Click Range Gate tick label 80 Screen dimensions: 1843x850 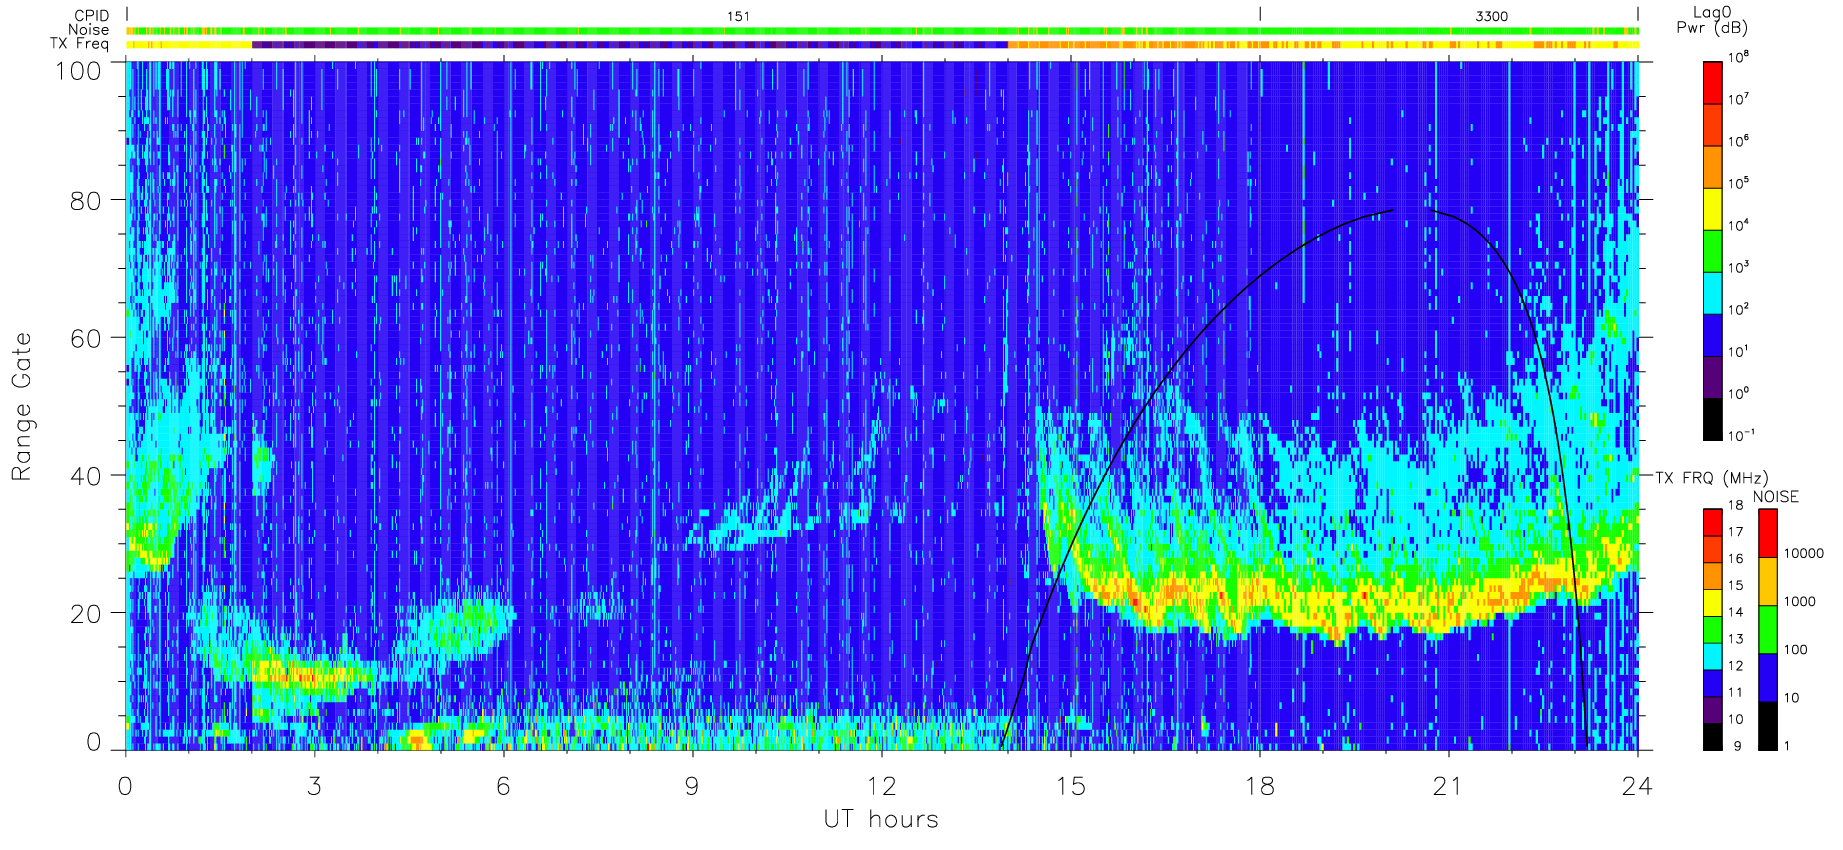click(x=85, y=200)
